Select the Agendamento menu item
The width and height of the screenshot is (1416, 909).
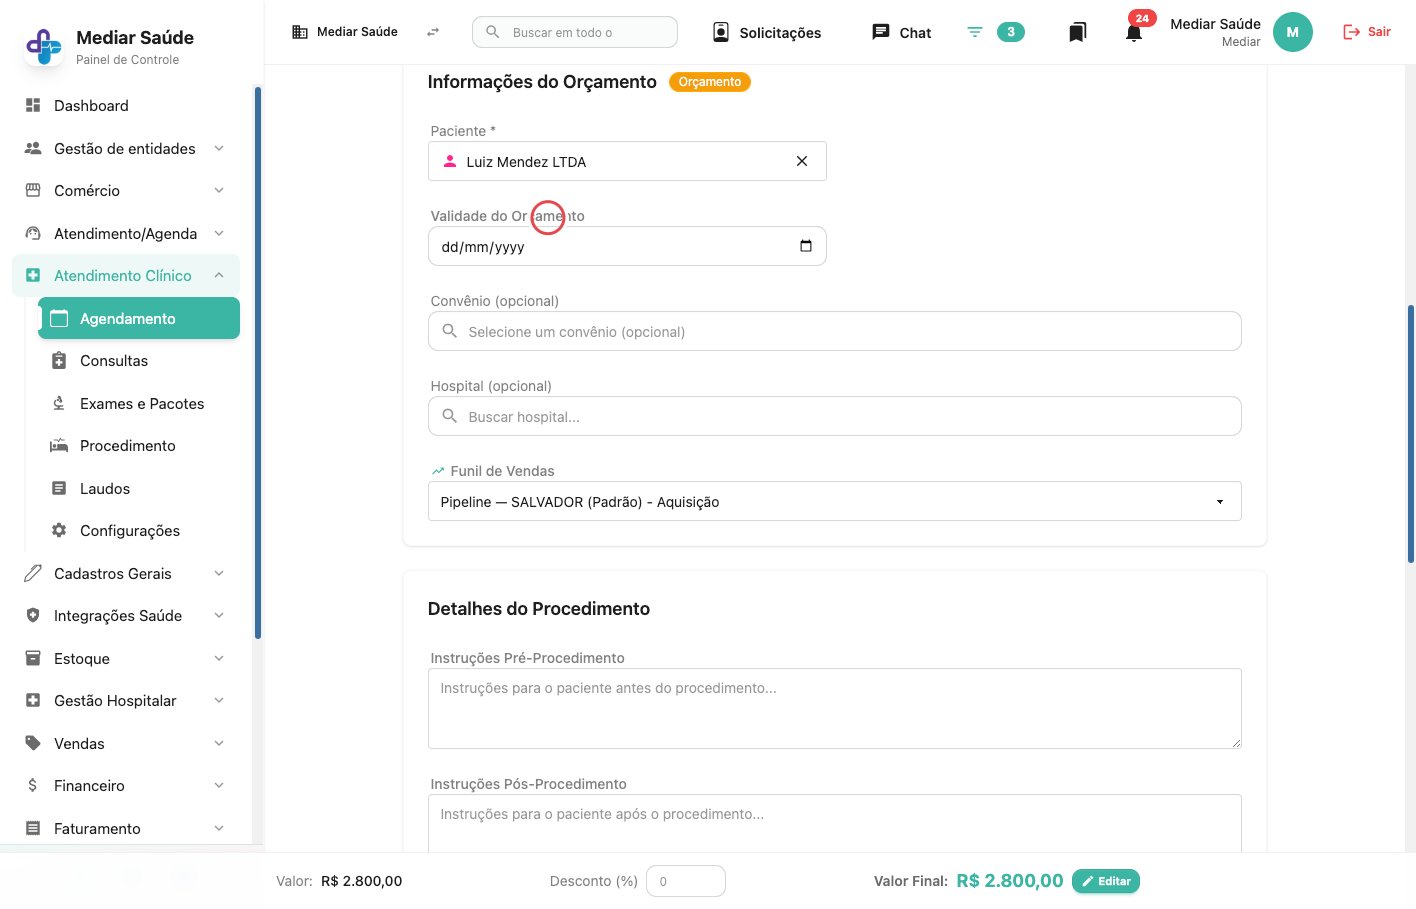tap(139, 318)
